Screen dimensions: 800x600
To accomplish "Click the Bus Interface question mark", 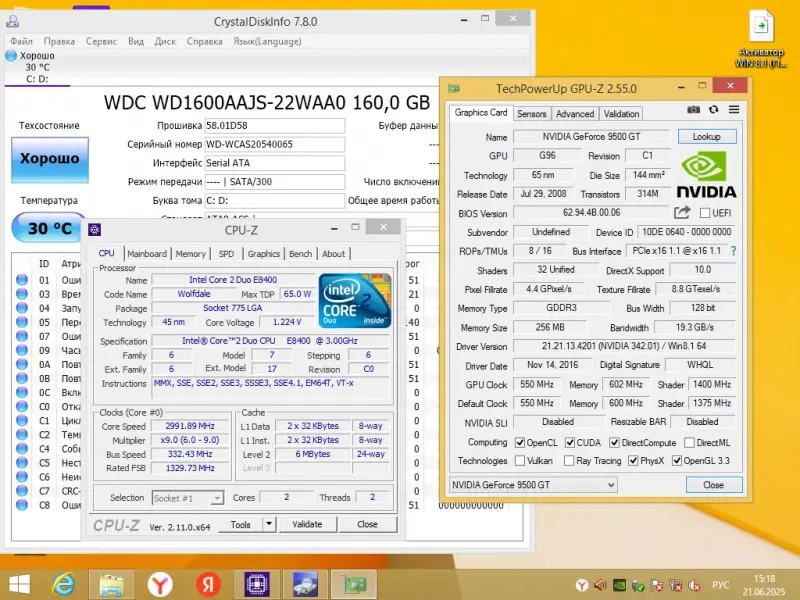I will tap(734, 251).
